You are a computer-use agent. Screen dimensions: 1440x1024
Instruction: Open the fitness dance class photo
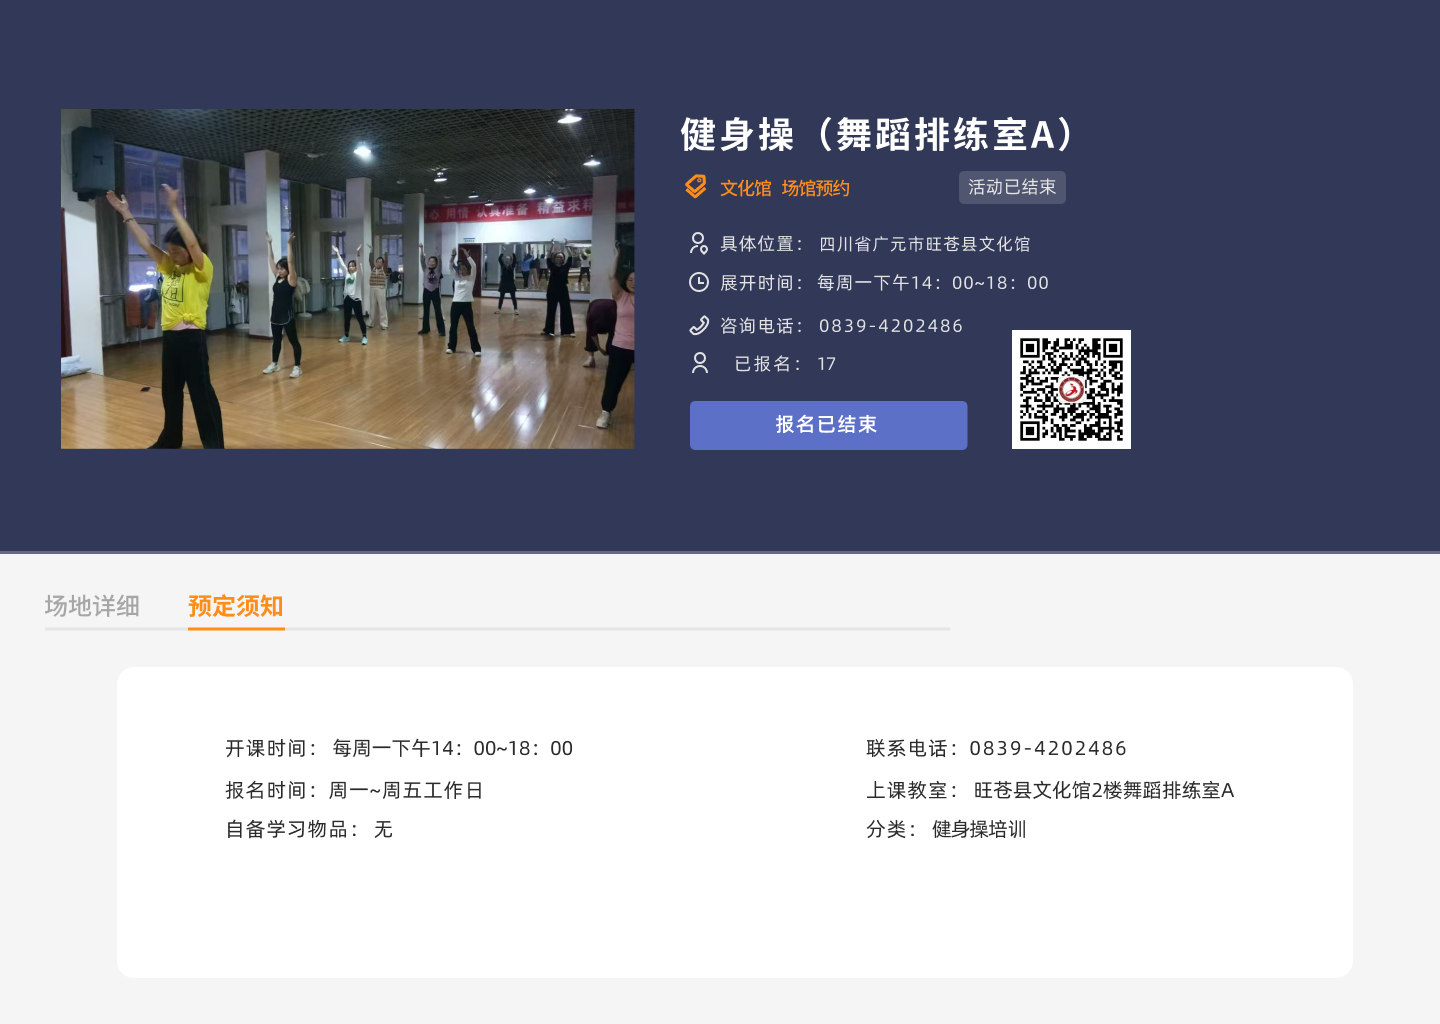(x=347, y=279)
